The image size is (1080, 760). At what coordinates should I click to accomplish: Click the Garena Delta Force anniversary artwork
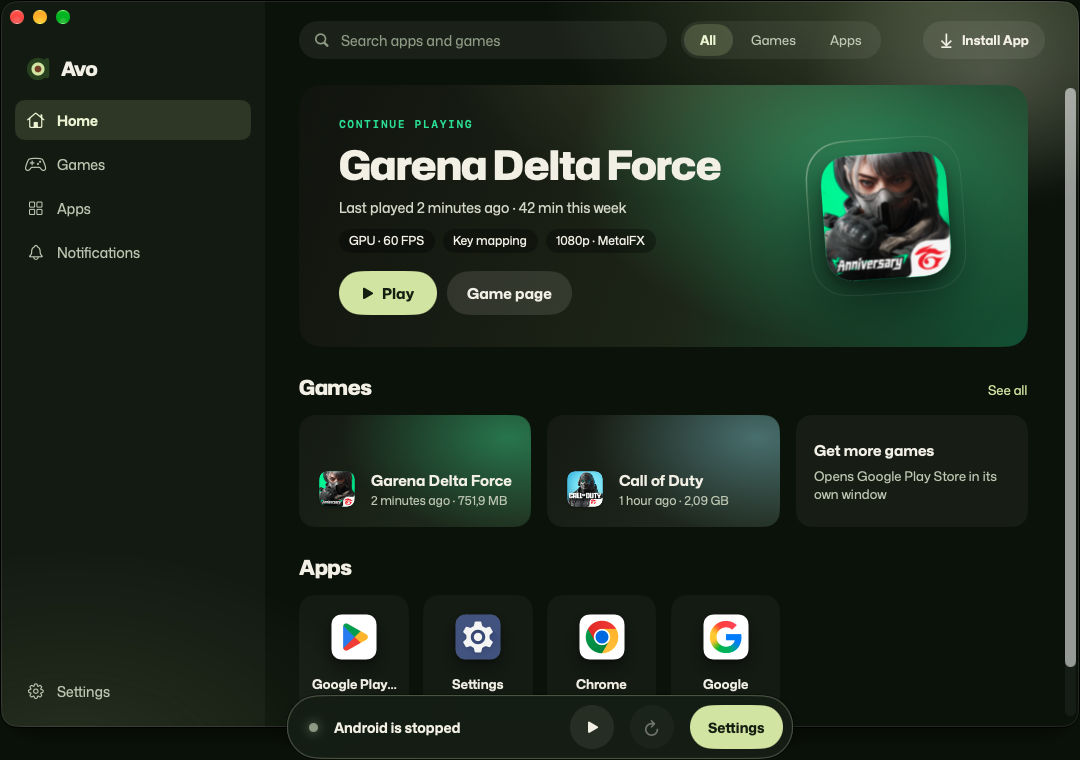886,216
